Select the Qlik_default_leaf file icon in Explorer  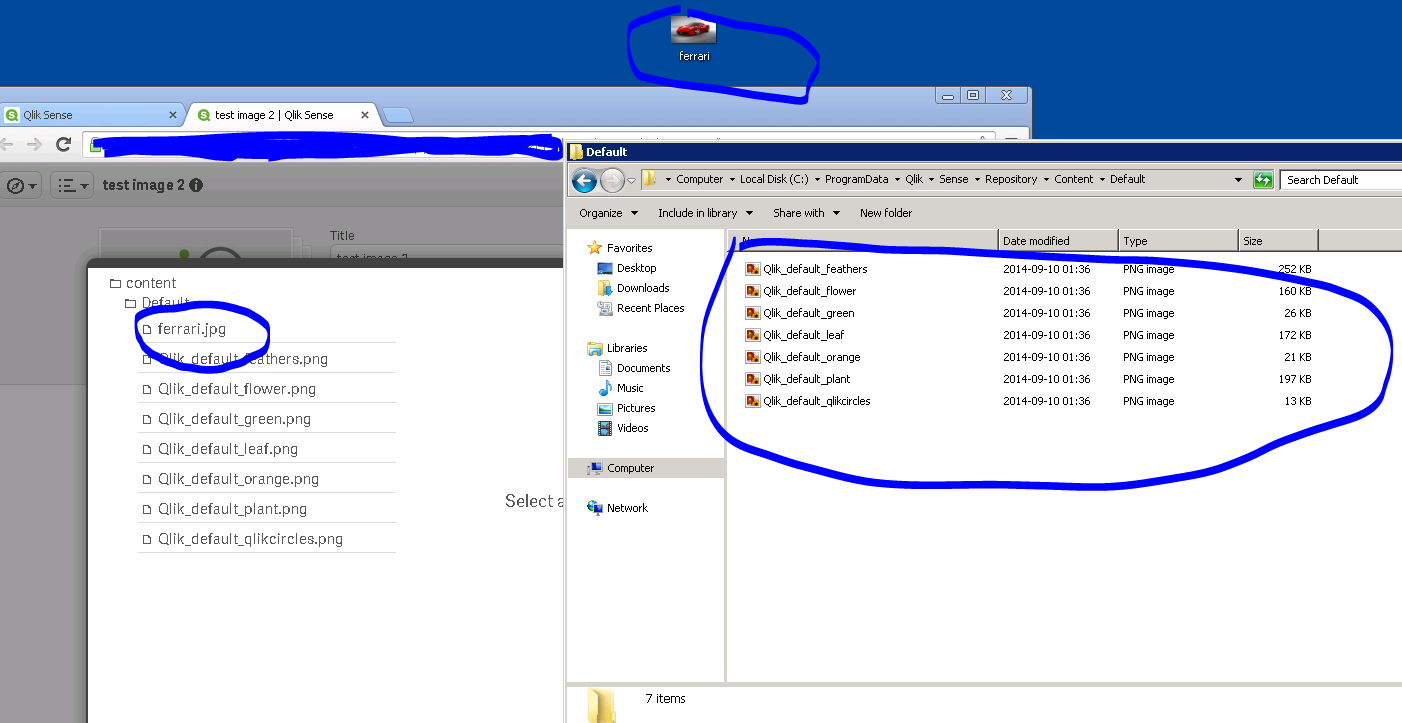pos(753,335)
